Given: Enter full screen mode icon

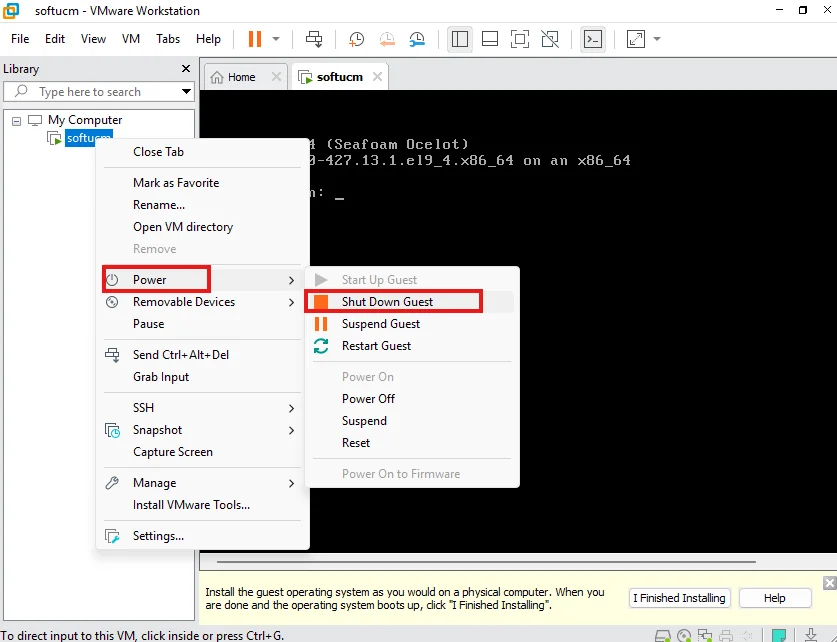Looking at the screenshot, I should [x=519, y=39].
